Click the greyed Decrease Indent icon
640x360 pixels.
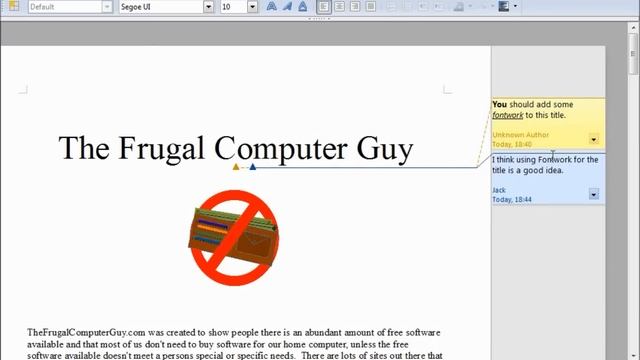424,6
